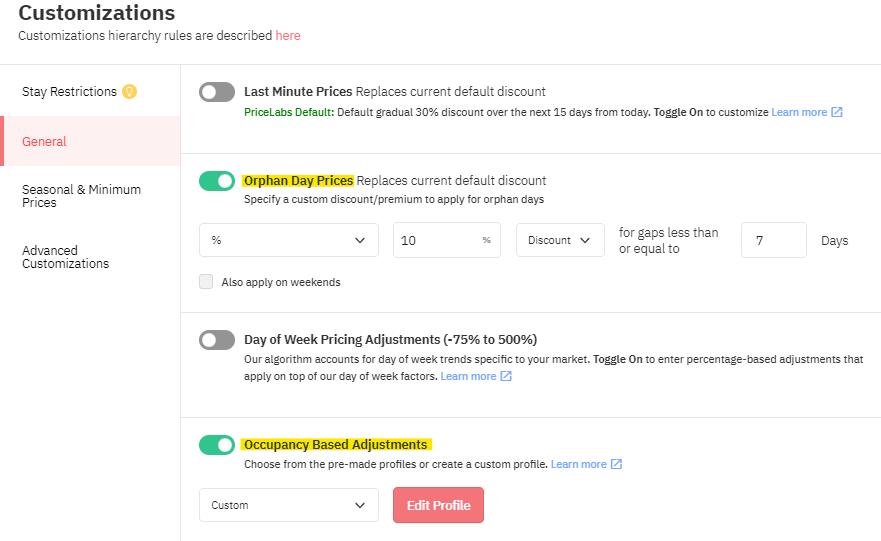
Task: Open the % unit type dropdown
Action: (289, 240)
